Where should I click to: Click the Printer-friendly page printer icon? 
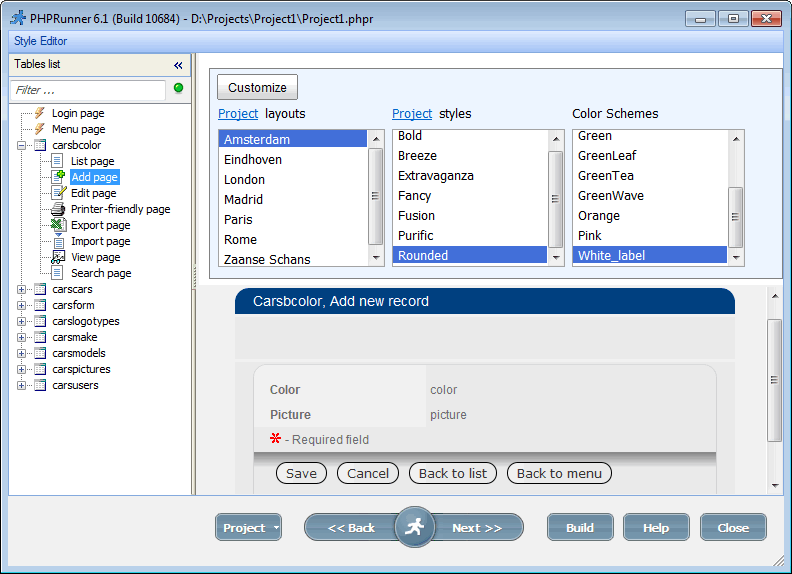(x=58, y=209)
